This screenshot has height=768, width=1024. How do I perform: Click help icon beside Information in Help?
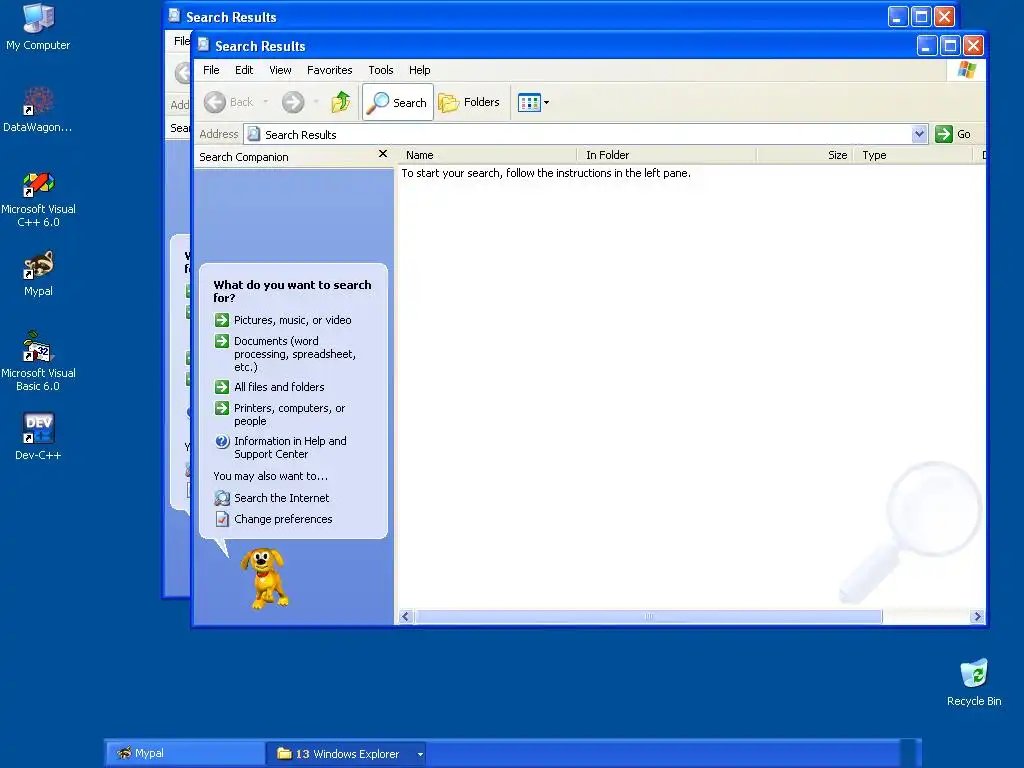(222, 441)
